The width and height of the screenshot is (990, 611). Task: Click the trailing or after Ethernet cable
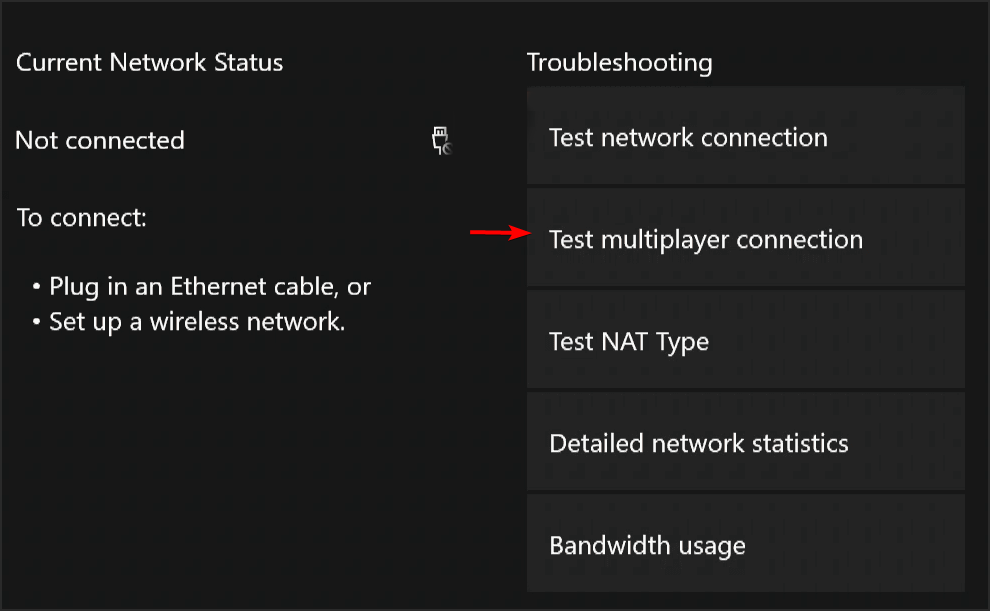tap(359, 288)
